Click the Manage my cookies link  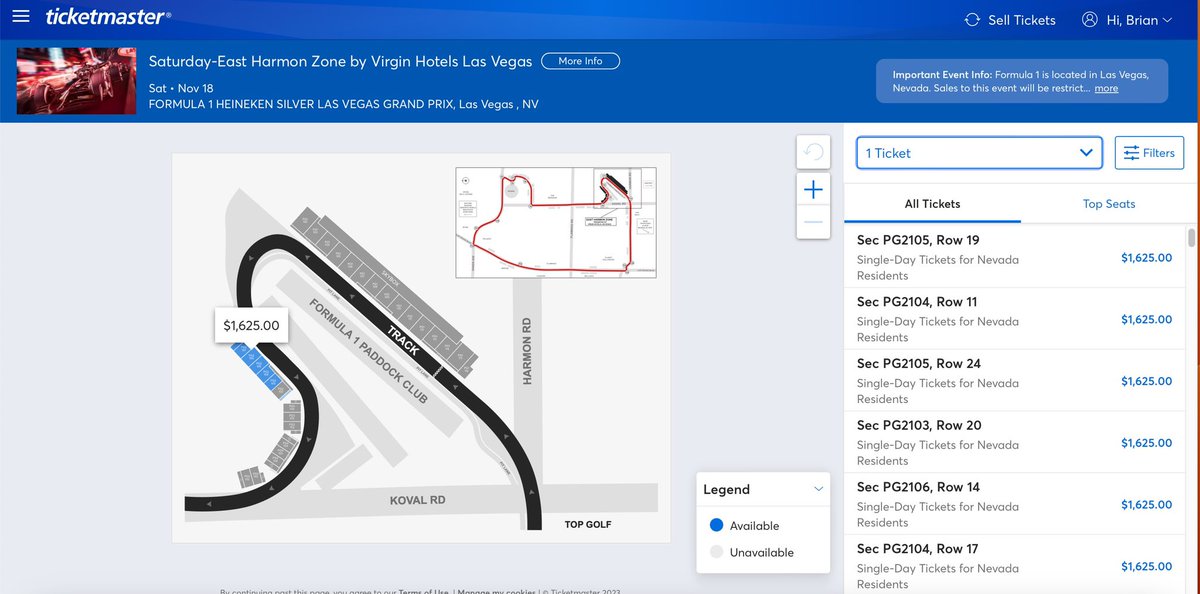(x=494, y=590)
